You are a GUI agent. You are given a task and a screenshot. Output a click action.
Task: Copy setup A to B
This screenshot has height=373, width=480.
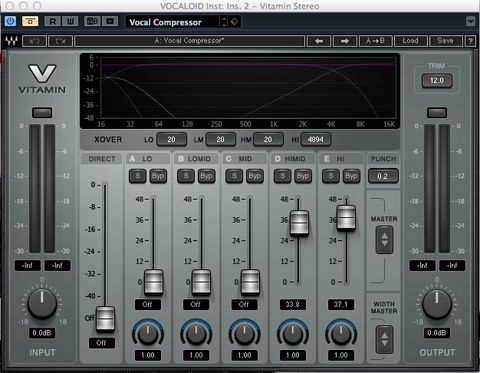[375, 41]
